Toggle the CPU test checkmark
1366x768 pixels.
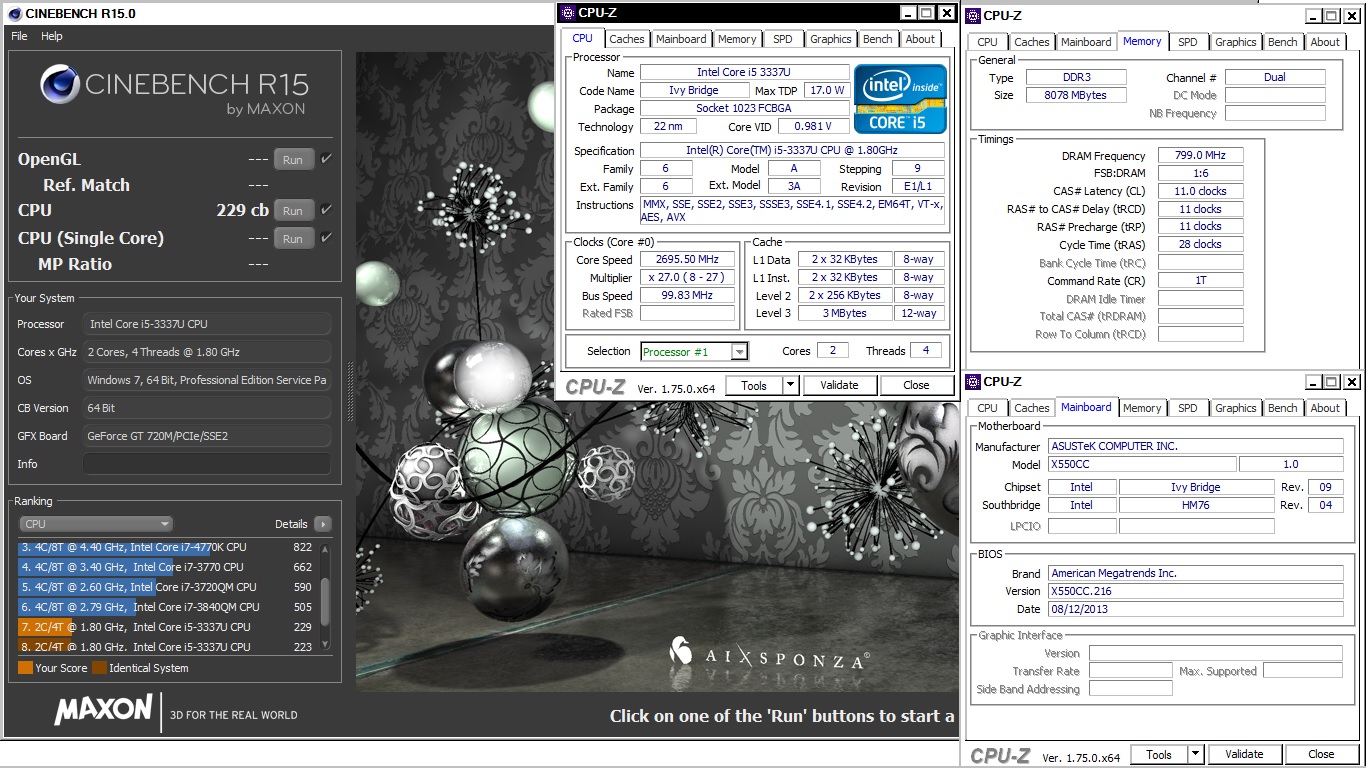pyautogui.click(x=326, y=210)
